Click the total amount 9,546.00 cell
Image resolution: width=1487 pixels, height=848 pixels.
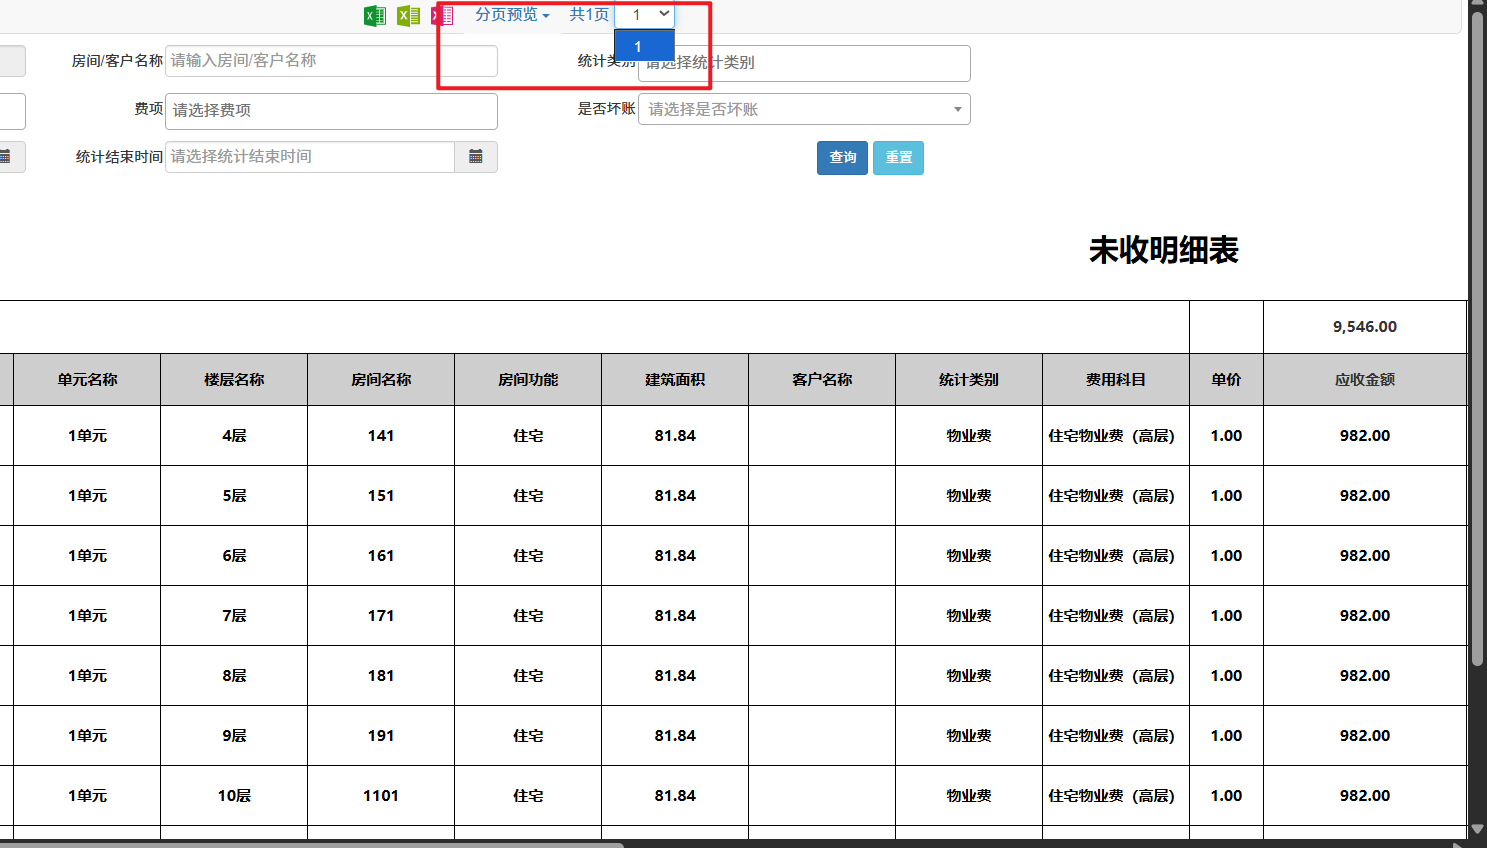pyautogui.click(x=1365, y=327)
